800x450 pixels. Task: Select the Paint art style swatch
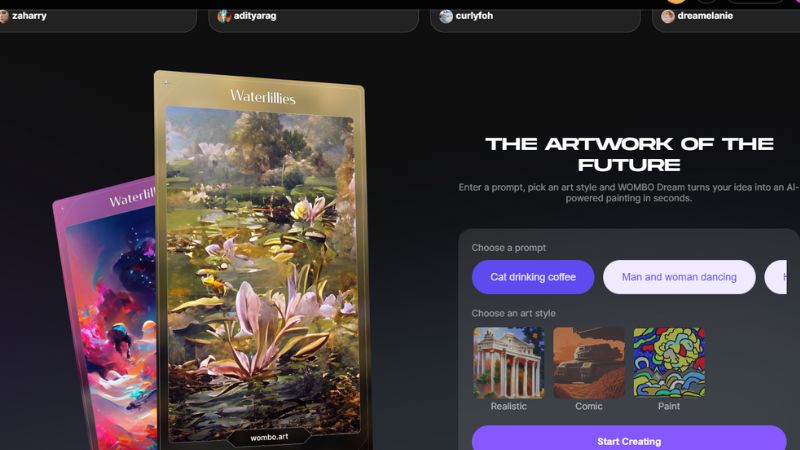point(669,363)
